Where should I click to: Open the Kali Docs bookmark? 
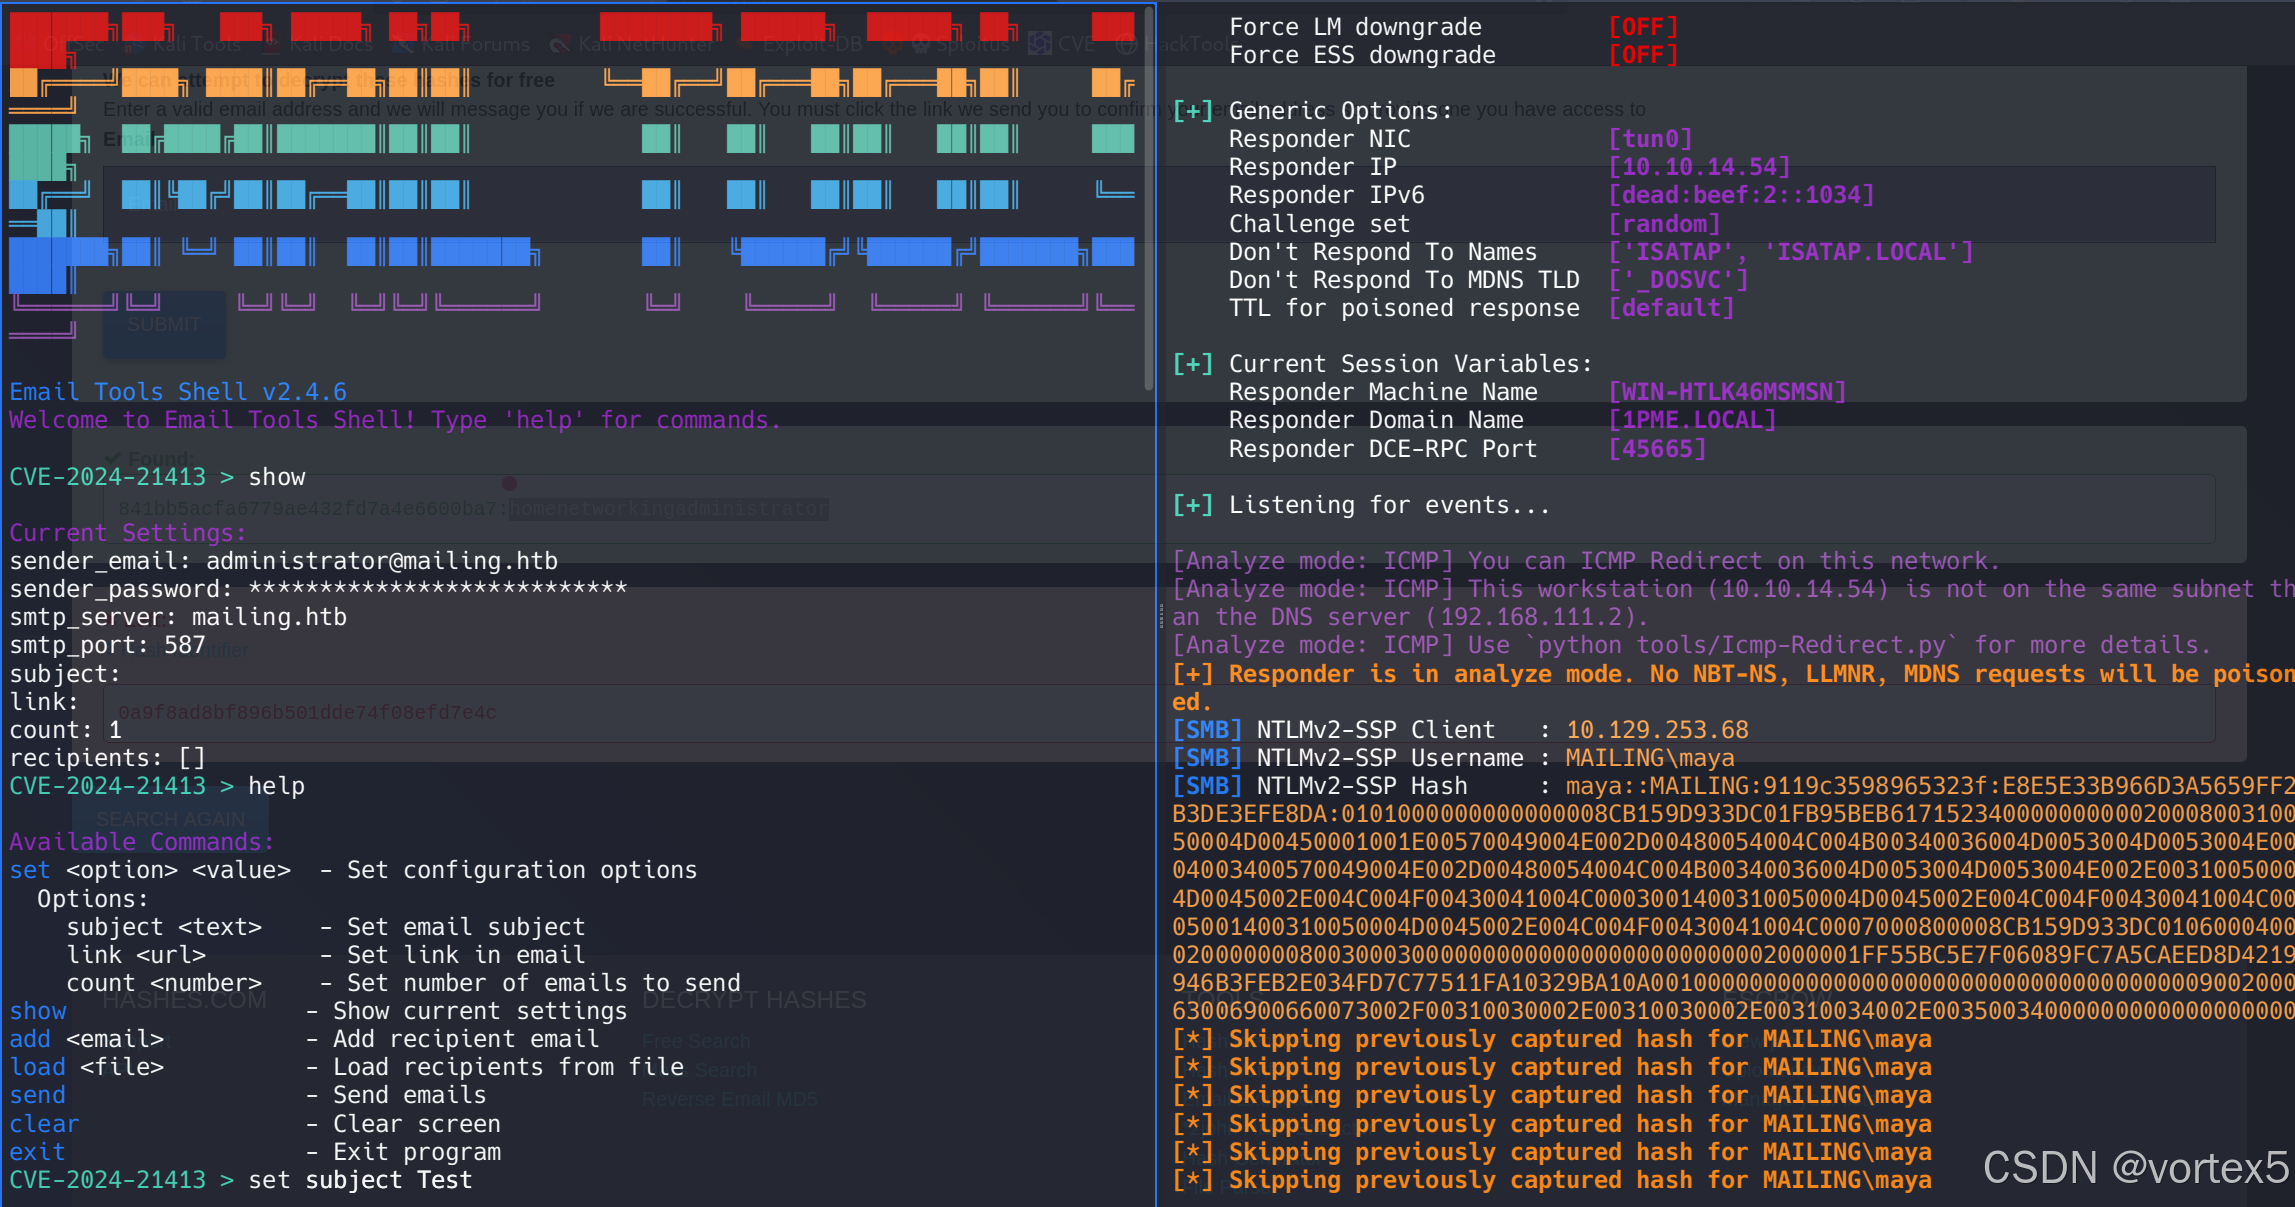coord(330,44)
